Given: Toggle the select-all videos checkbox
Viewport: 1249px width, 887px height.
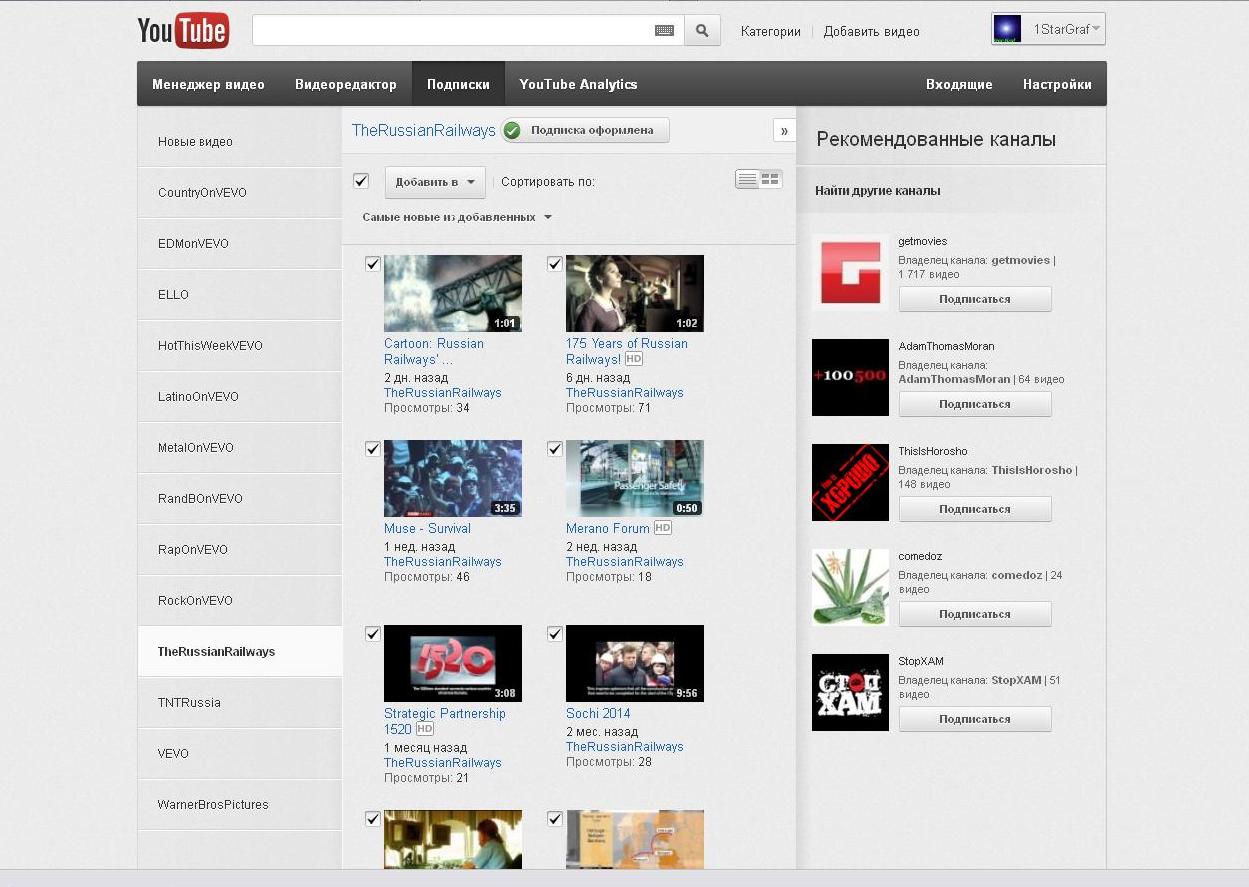Looking at the screenshot, I should [x=361, y=181].
